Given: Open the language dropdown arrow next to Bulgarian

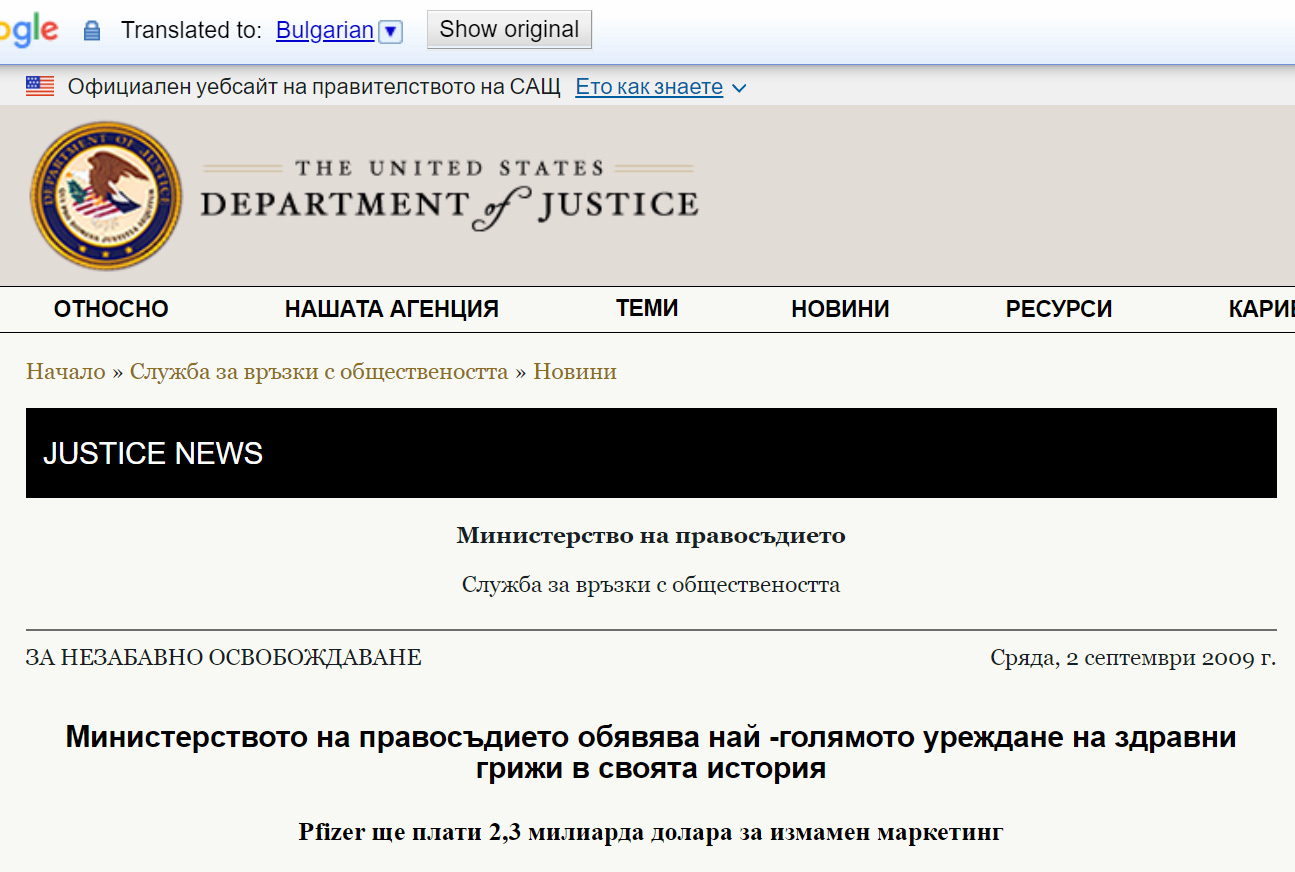Looking at the screenshot, I should point(391,32).
